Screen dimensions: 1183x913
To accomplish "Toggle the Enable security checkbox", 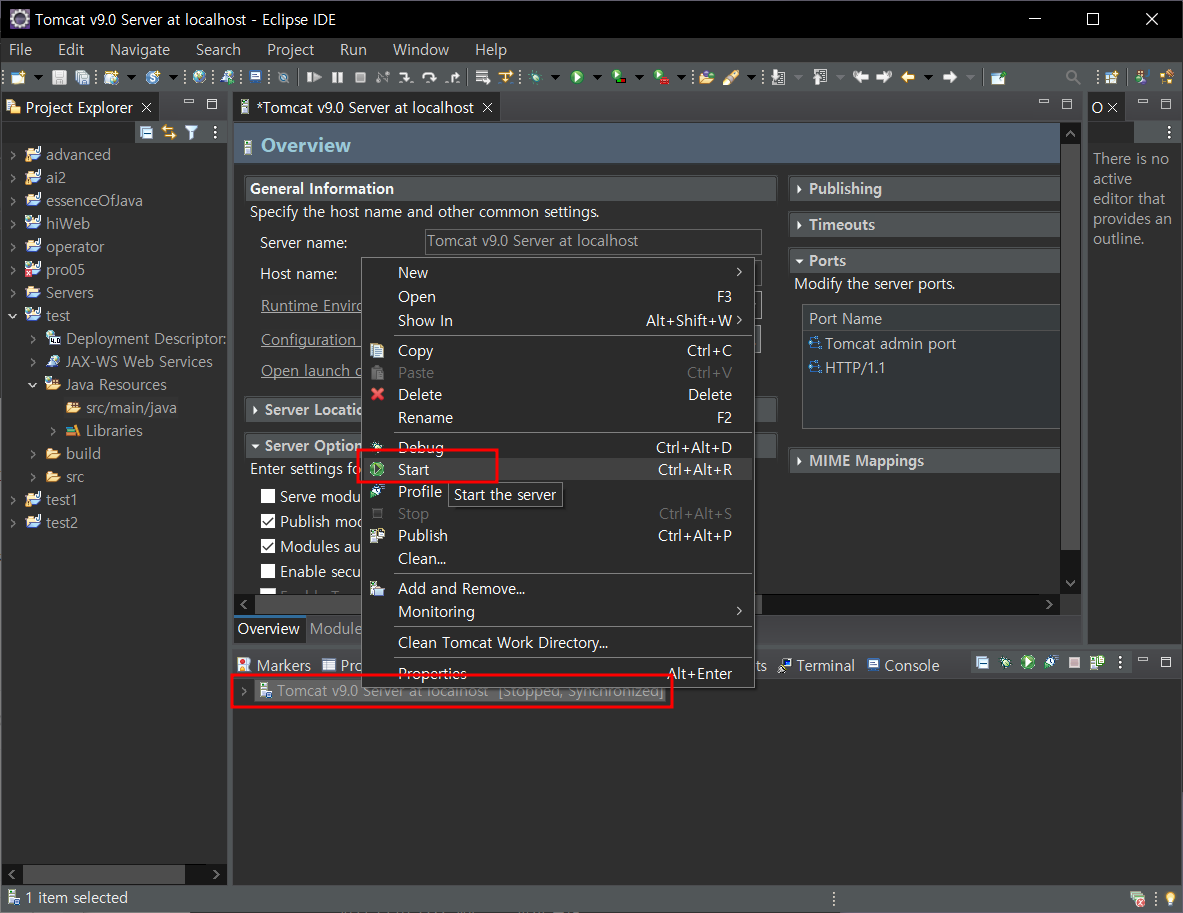I will coord(268,570).
